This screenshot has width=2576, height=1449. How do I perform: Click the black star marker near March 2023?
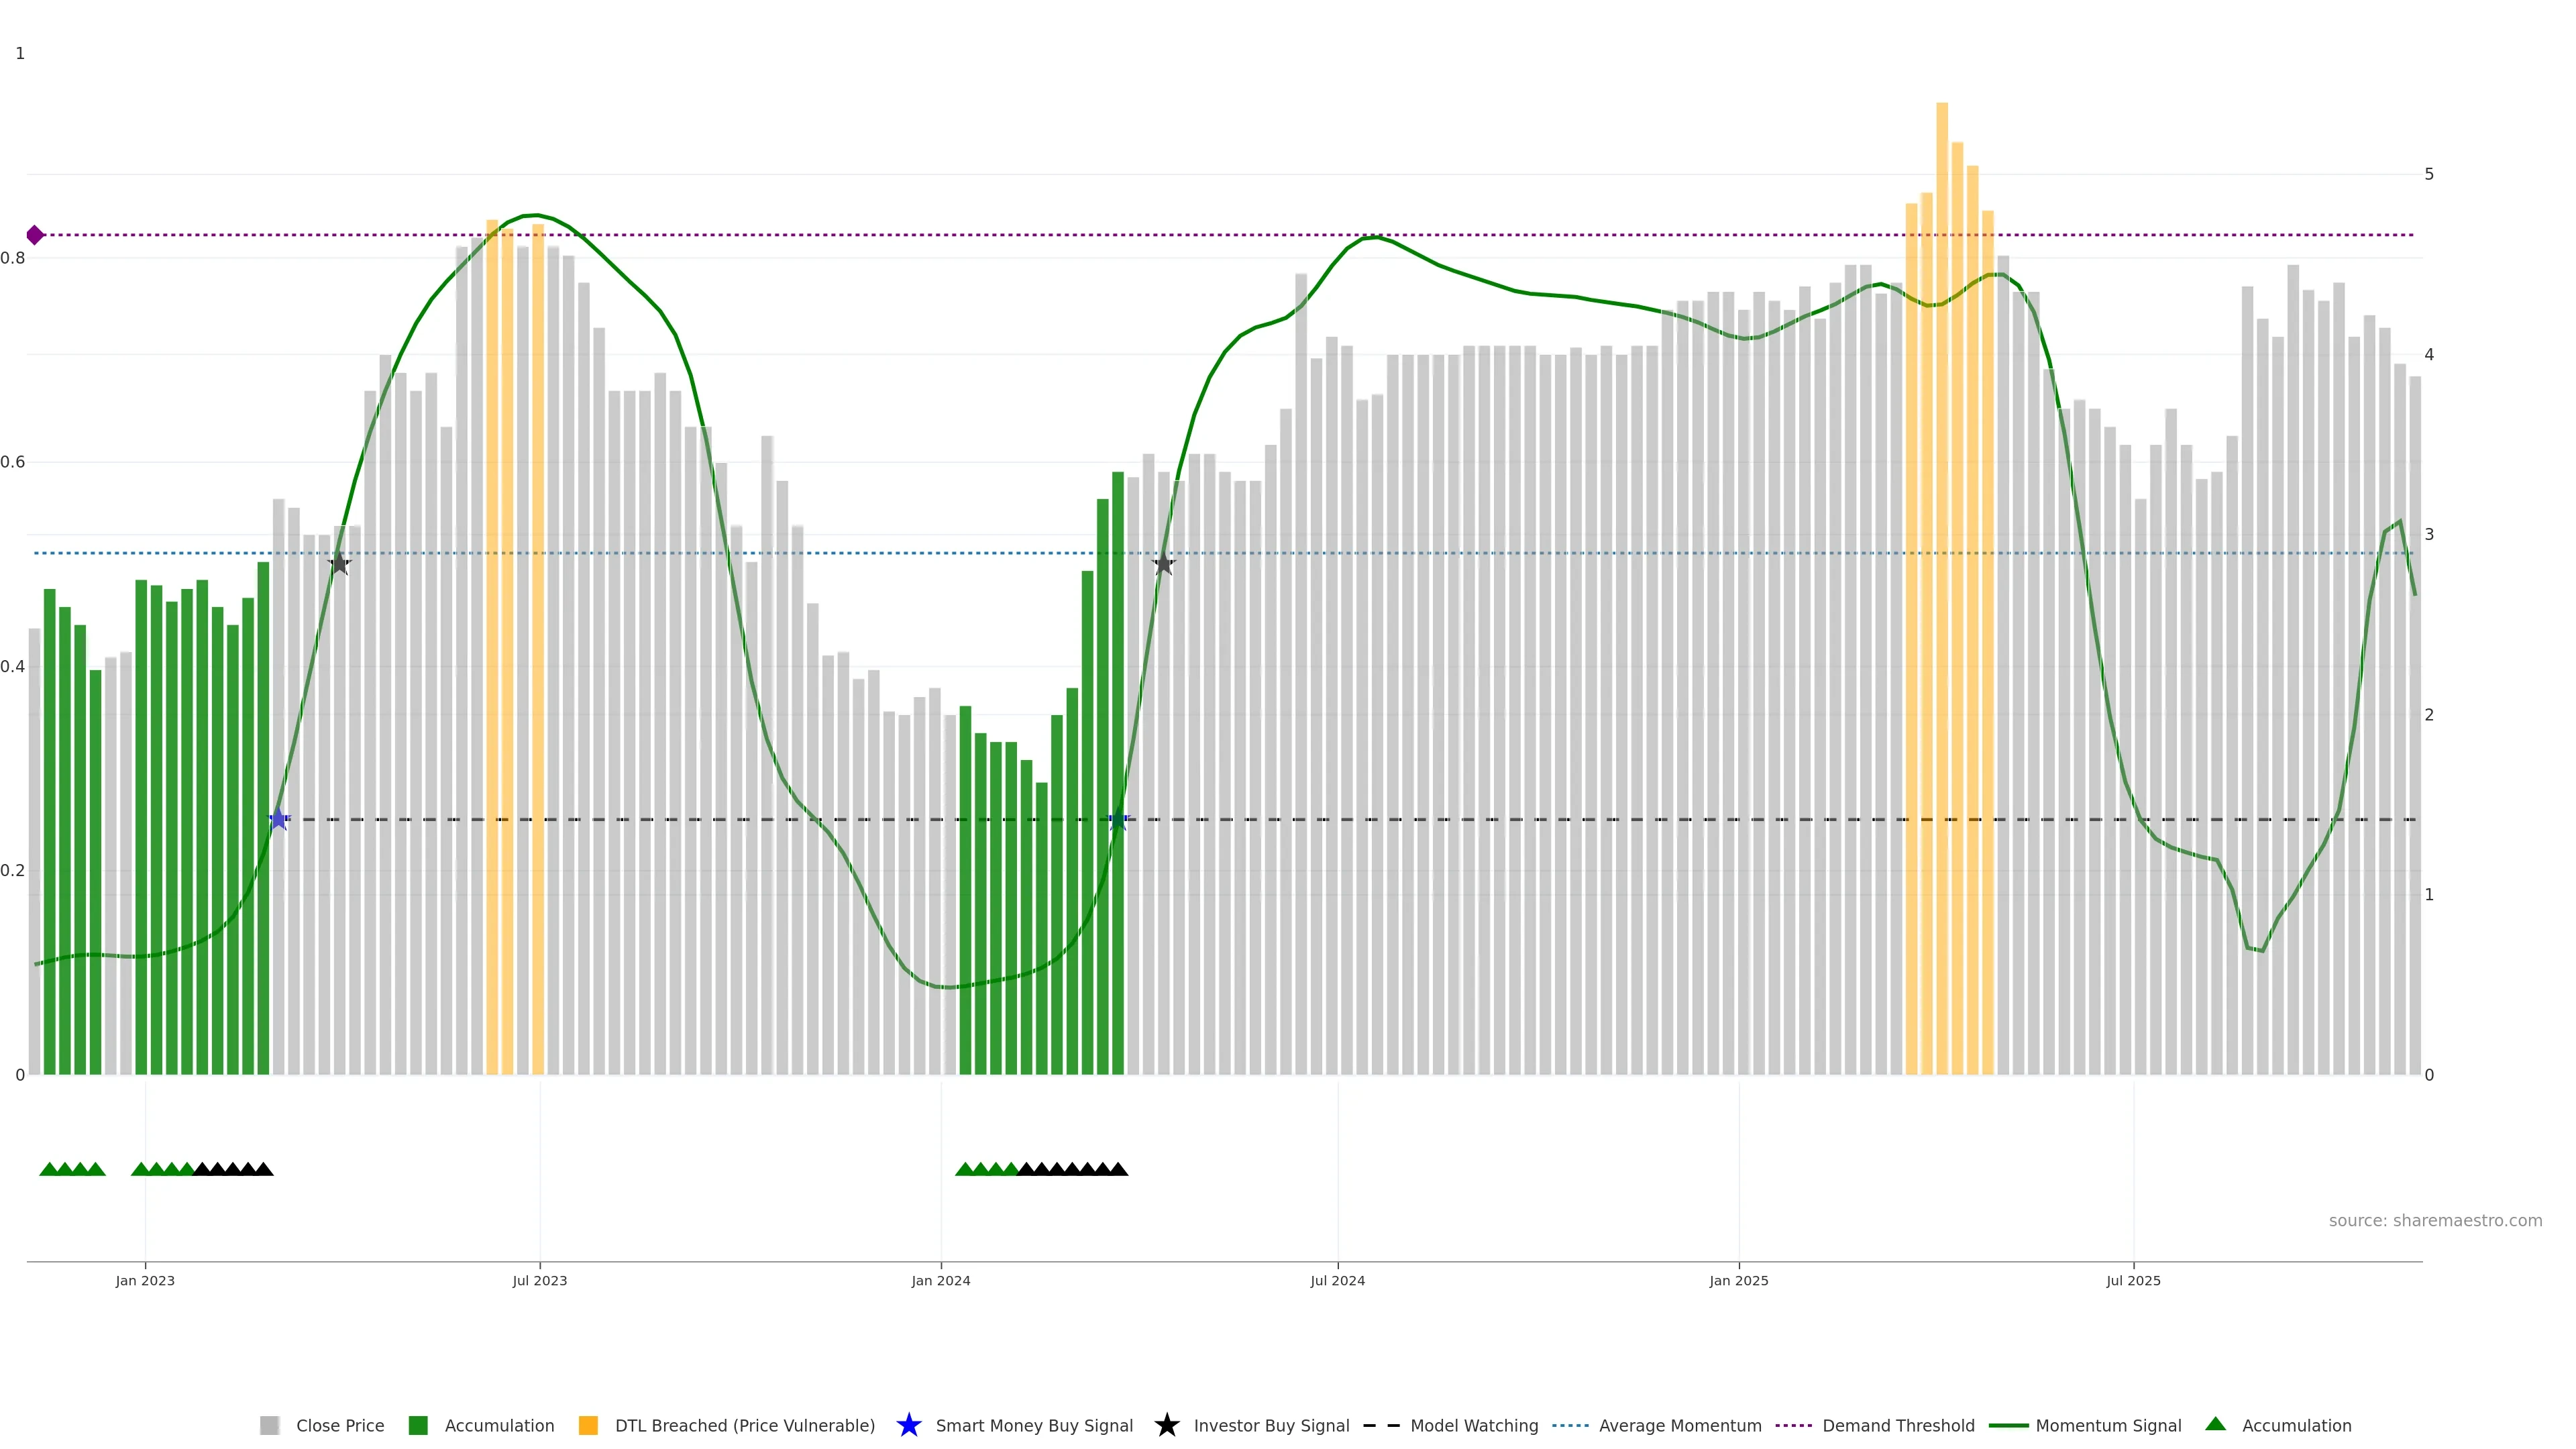pos(339,564)
